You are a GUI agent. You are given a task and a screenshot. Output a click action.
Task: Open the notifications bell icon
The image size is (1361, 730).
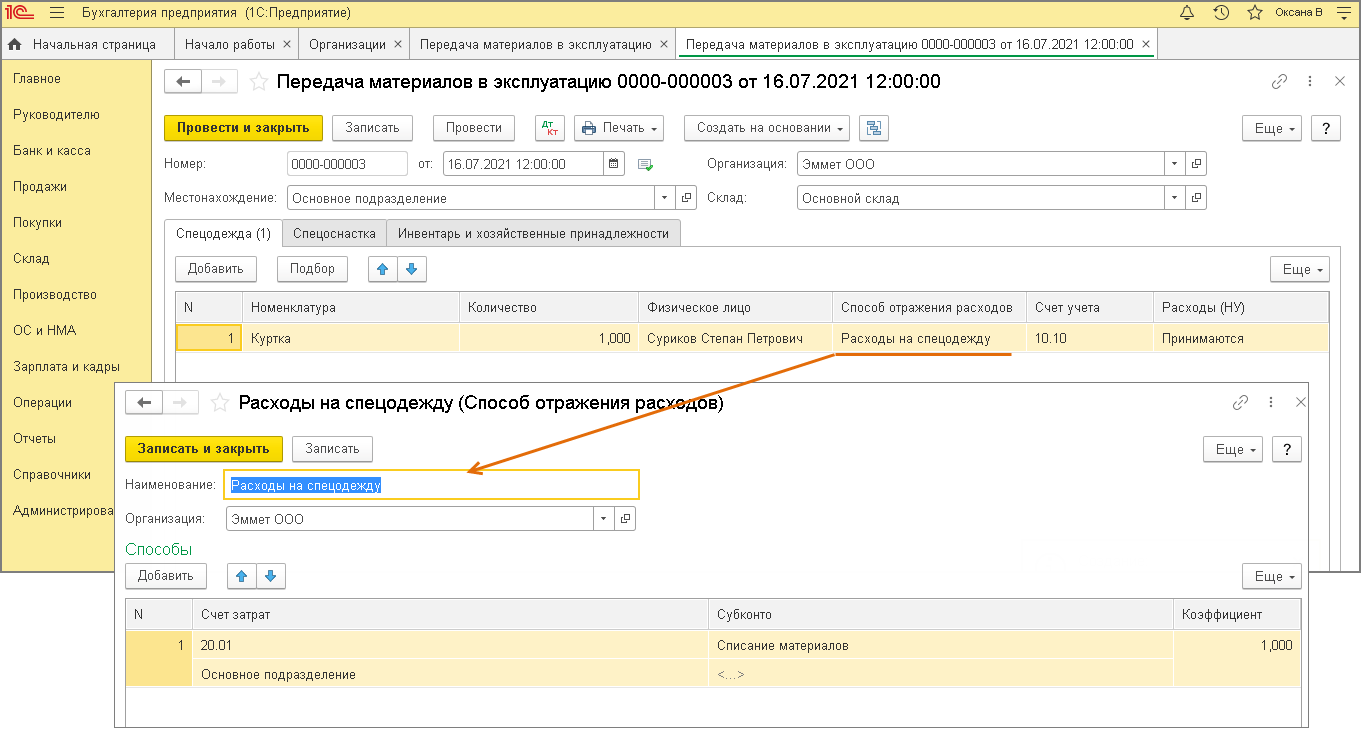(1187, 13)
